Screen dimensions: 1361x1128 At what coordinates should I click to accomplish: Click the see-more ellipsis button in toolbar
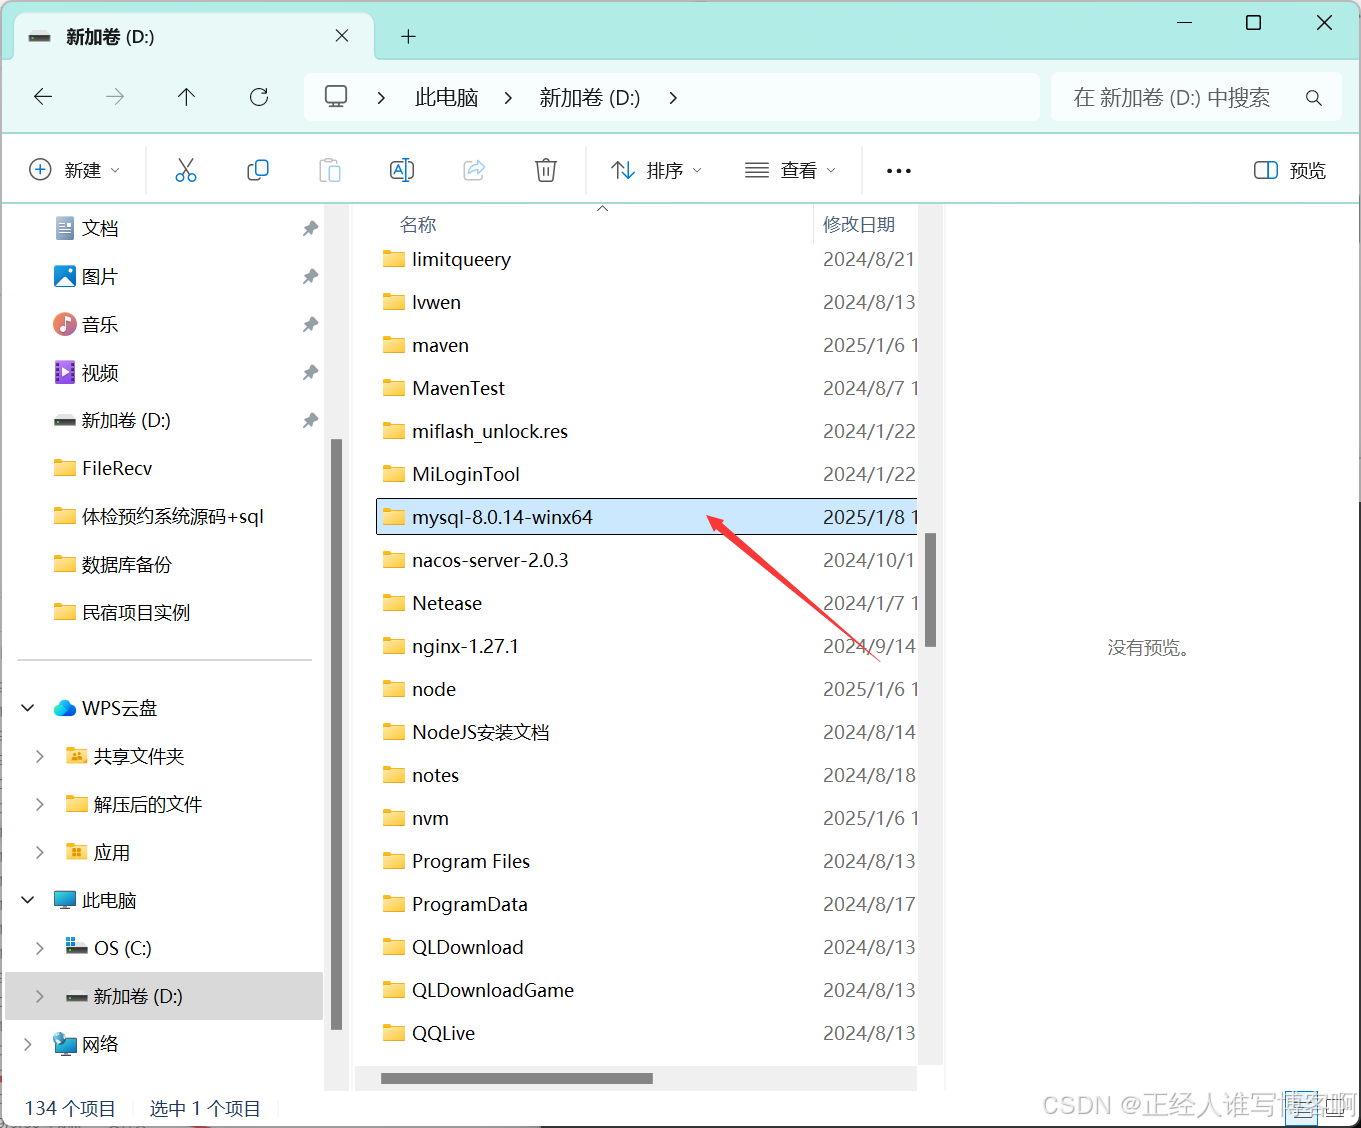click(x=897, y=169)
